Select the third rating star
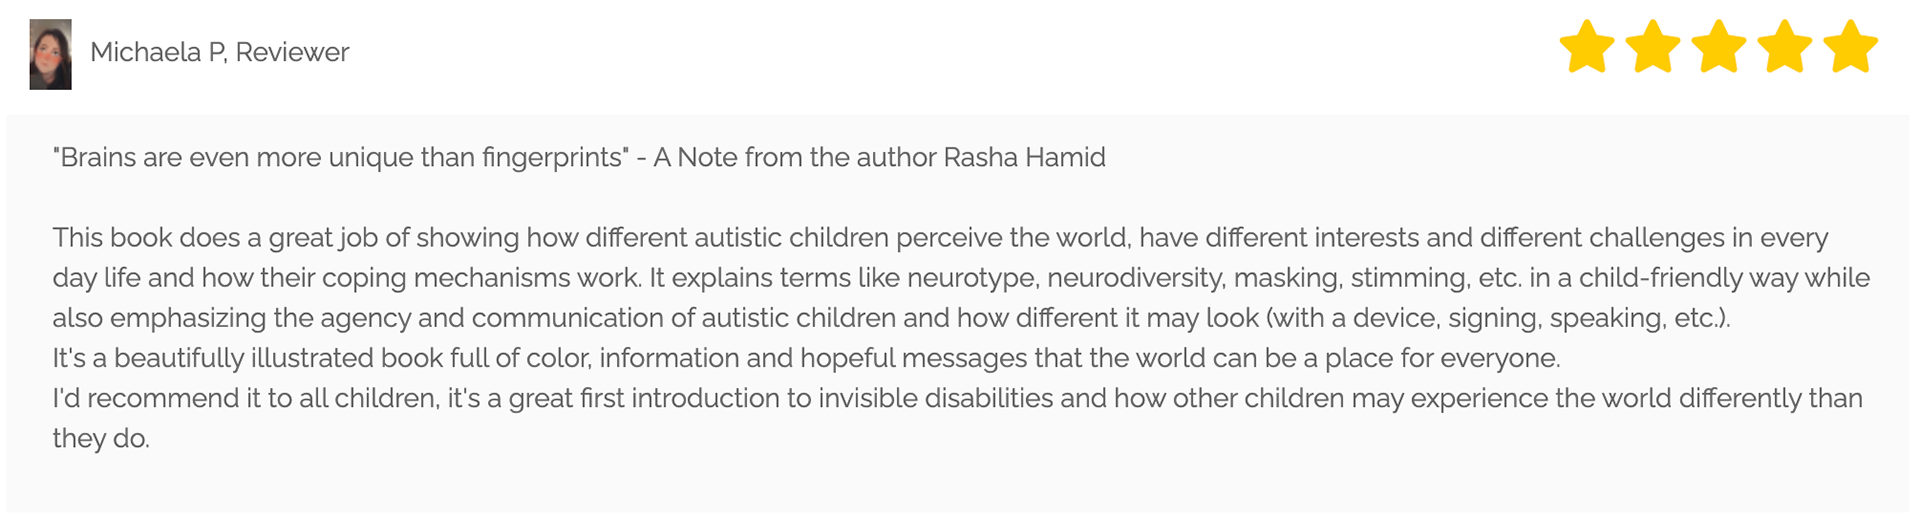 pyautogui.click(x=1719, y=48)
